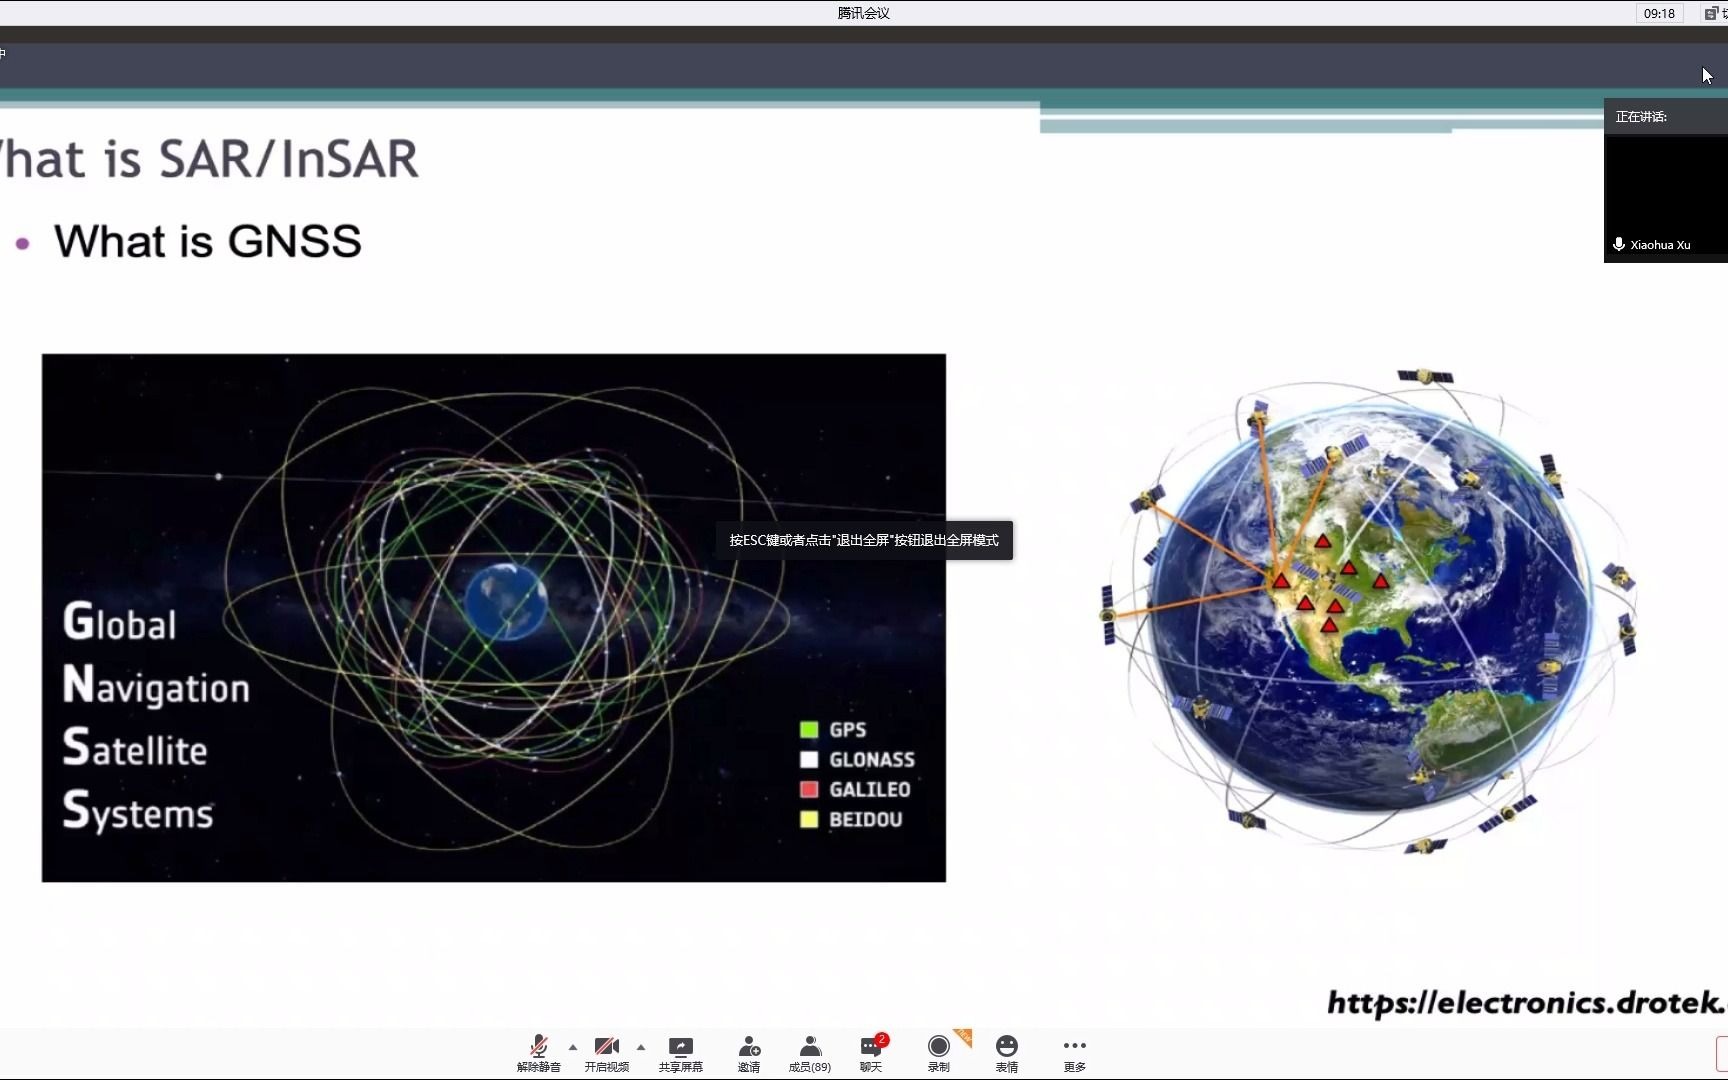Viewport: 1728px width, 1080px height.
Task: Start screen sharing (共享屏幕)
Action: pos(680,1054)
